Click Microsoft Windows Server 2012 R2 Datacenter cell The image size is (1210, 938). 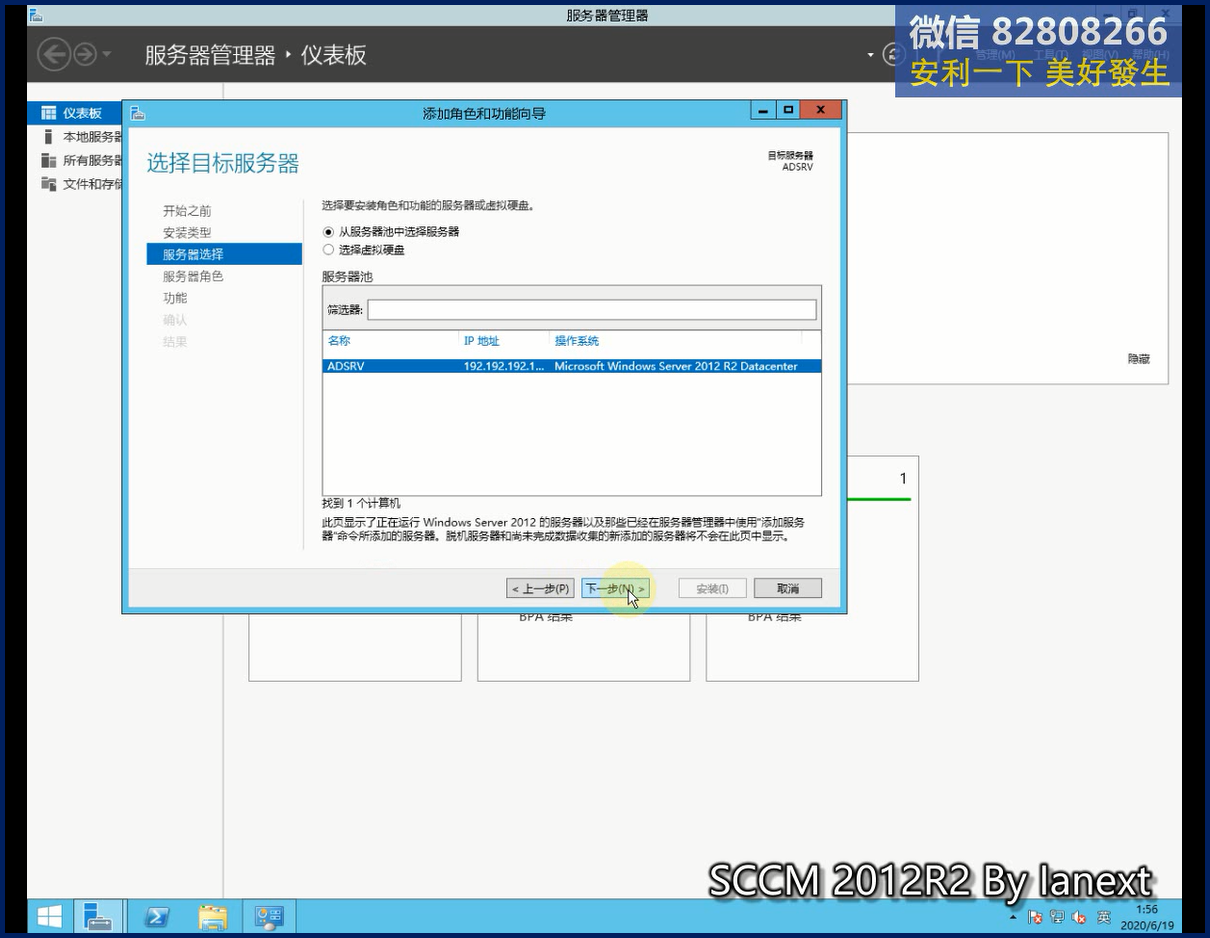(x=676, y=366)
